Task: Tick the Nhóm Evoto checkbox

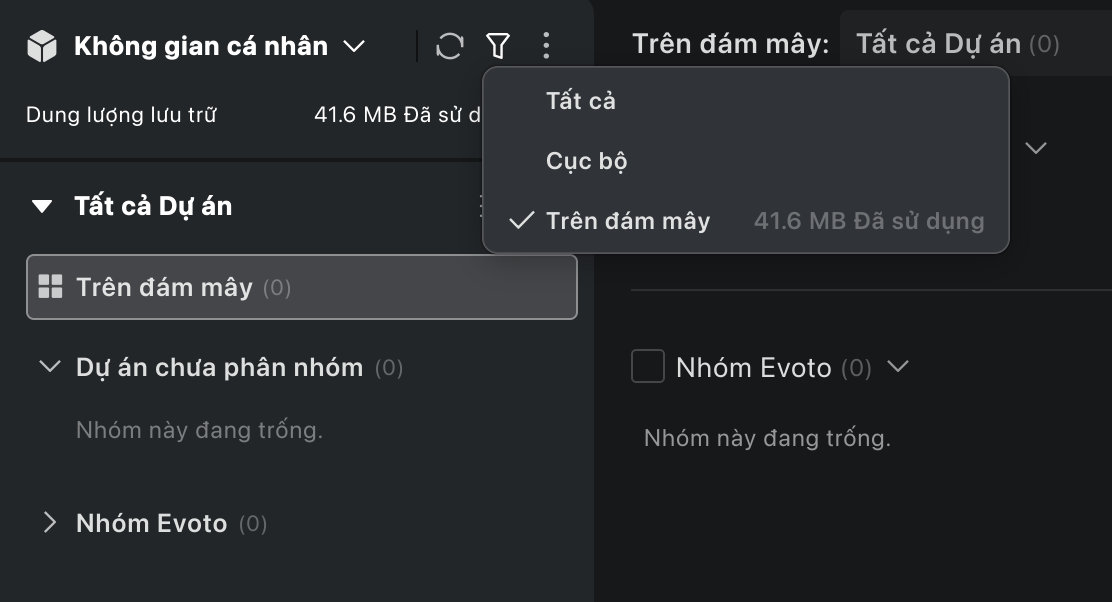Action: (x=648, y=367)
